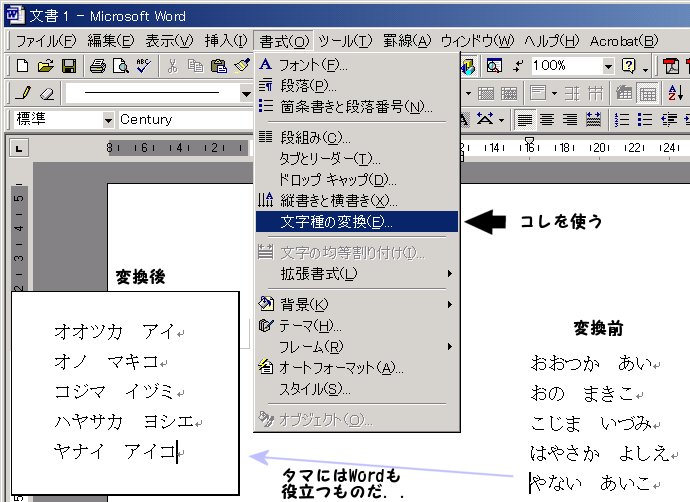Select the Draw Table pencil tool
Viewport: 690px width, 502px height.
click(x=23, y=93)
